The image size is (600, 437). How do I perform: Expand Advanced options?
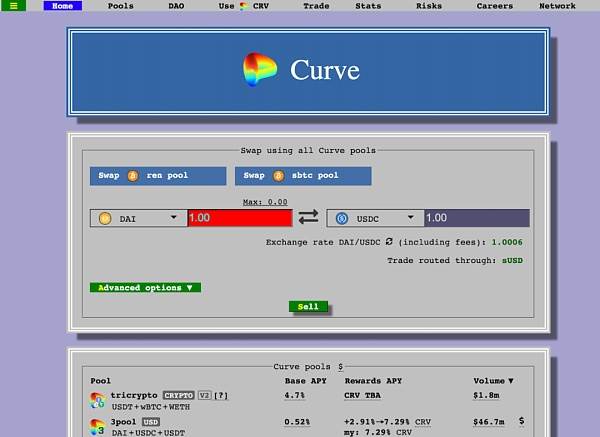tap(145, 287)
